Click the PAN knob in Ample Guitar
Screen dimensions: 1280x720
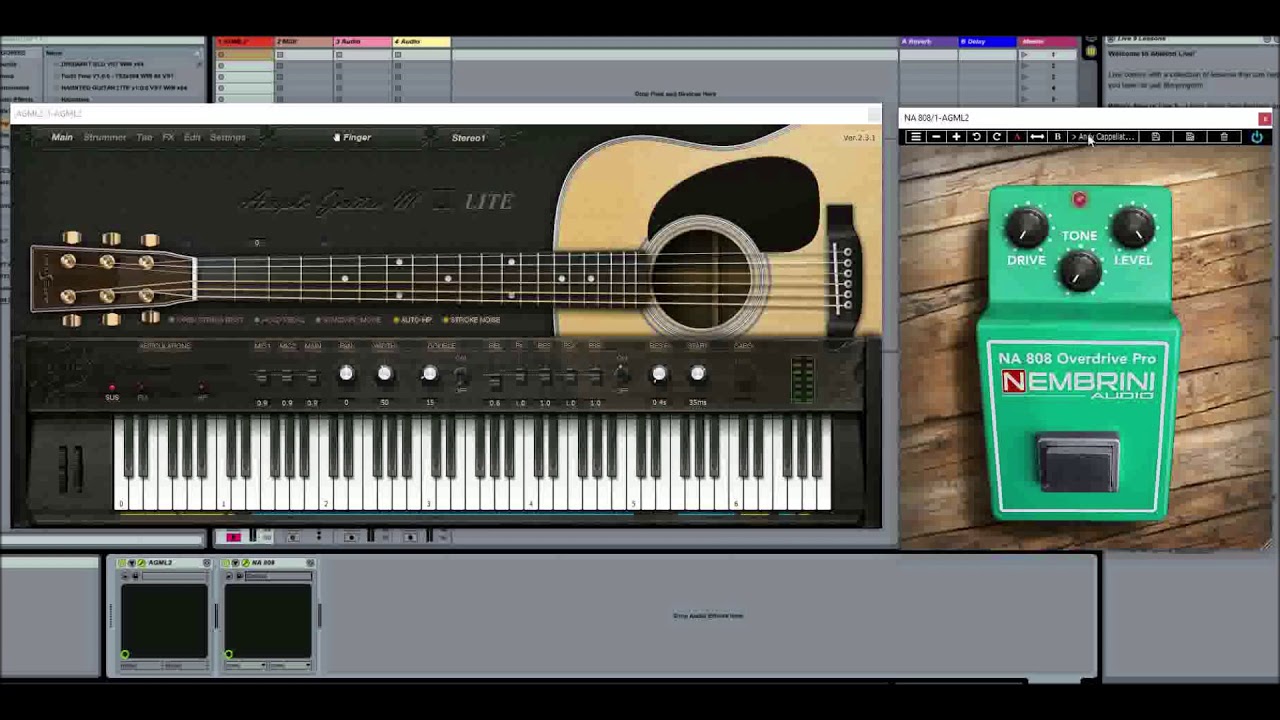pyautogui.click(x=346, y=374)
